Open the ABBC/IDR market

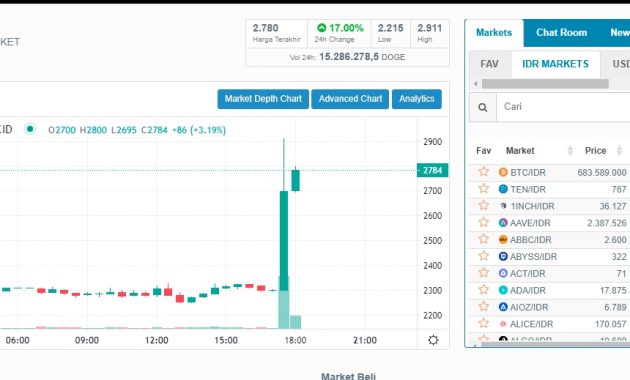point(530,240)
